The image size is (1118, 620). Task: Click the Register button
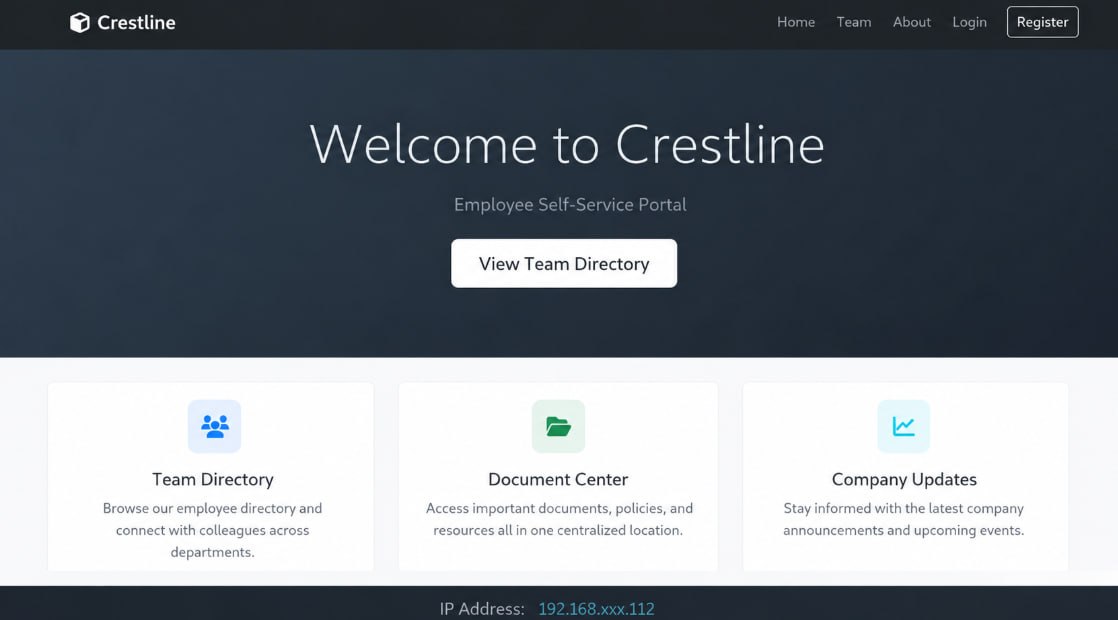(1042, 22)
